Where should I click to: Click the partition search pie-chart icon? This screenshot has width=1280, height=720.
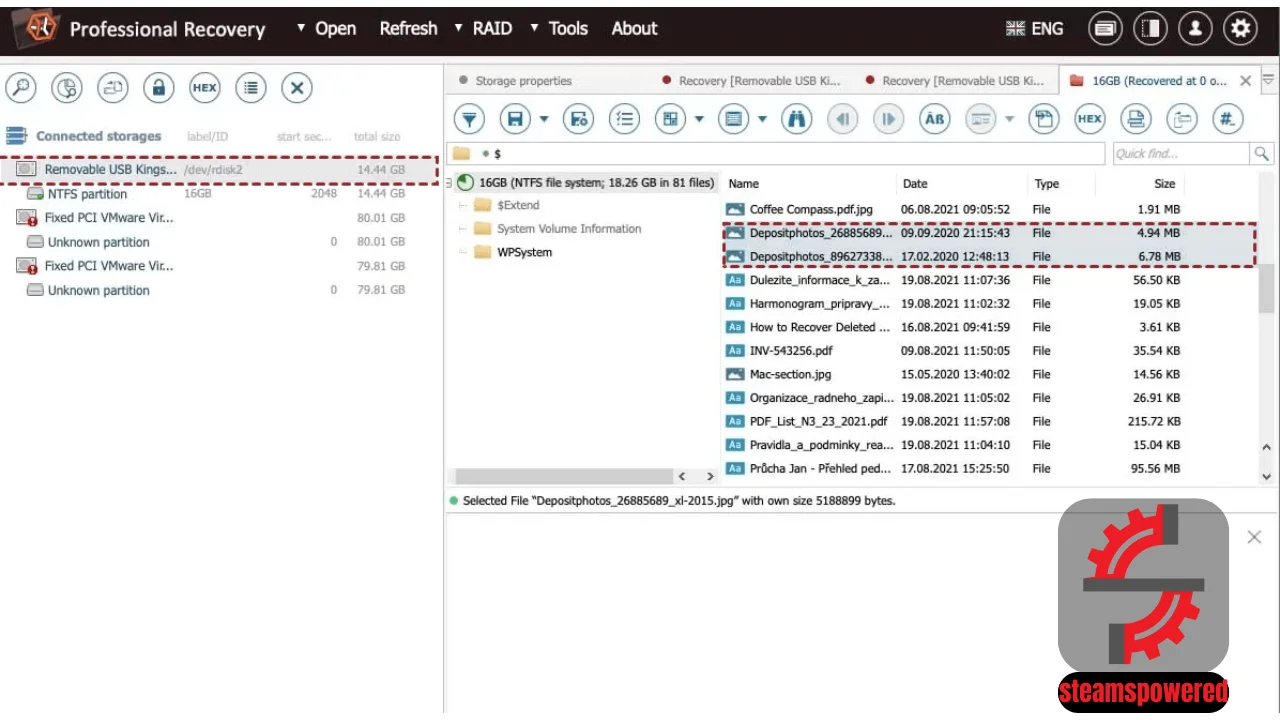tap(67, 88)
